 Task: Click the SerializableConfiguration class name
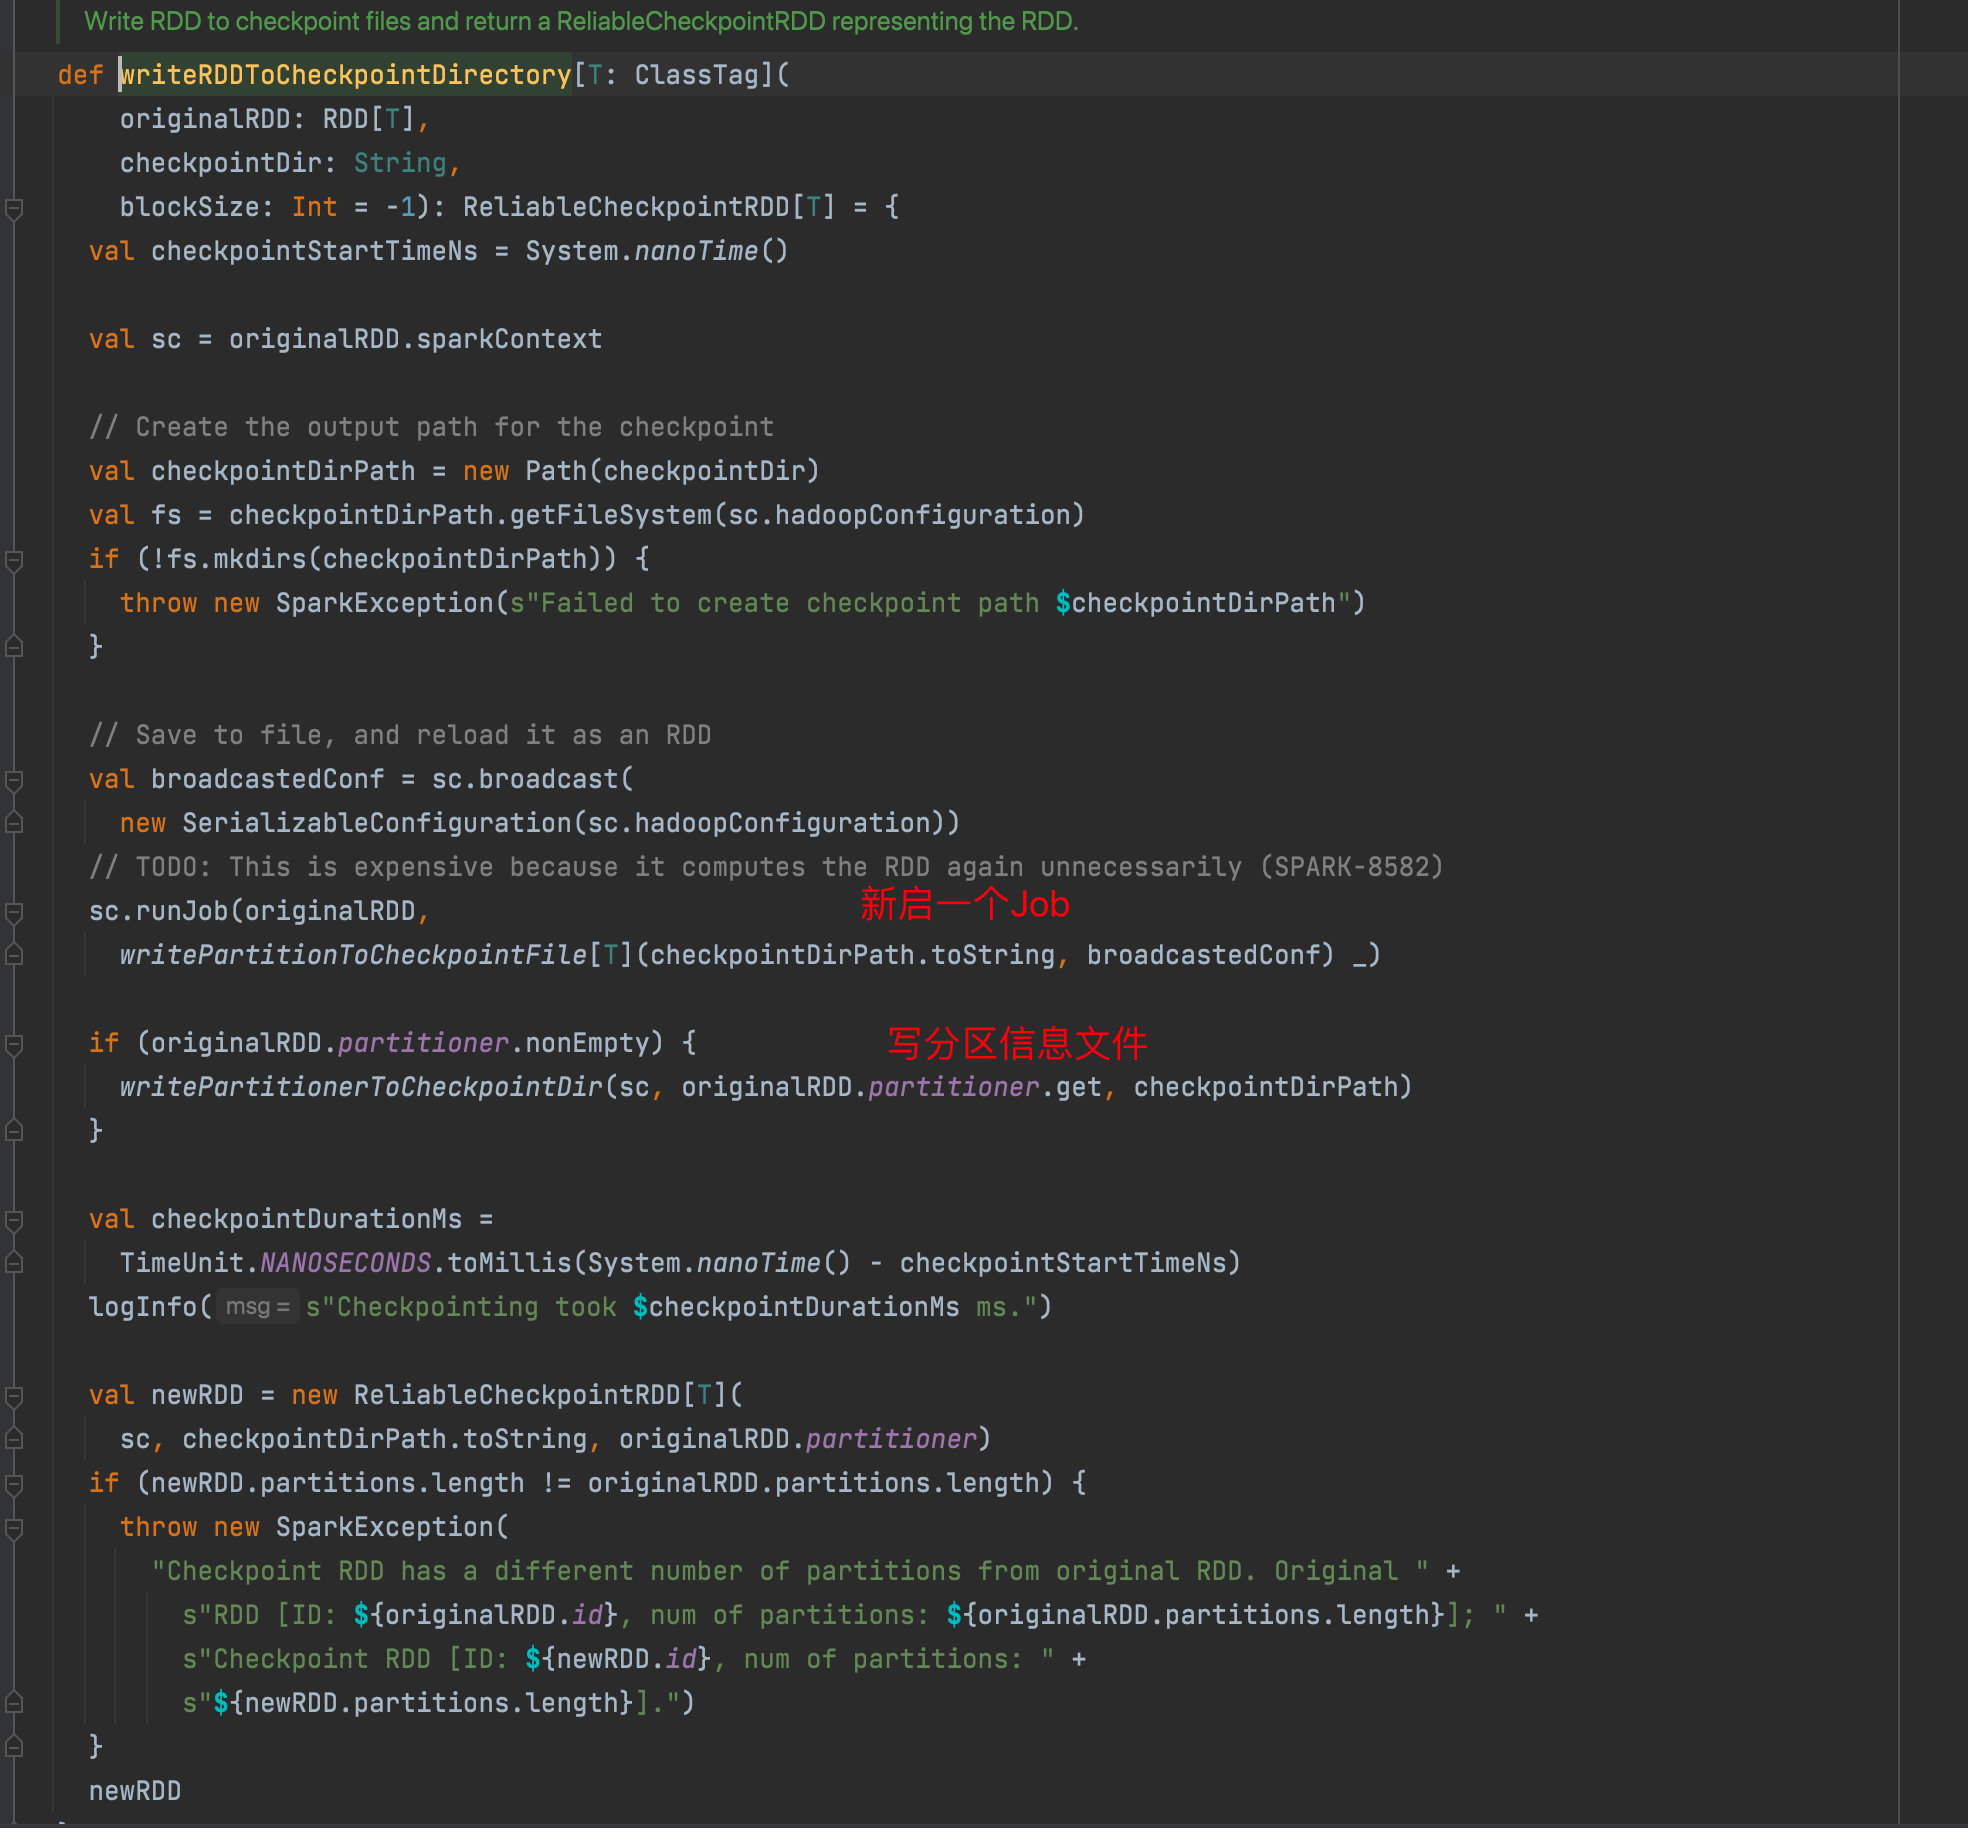pyautogui.click(x=376, y=823)
